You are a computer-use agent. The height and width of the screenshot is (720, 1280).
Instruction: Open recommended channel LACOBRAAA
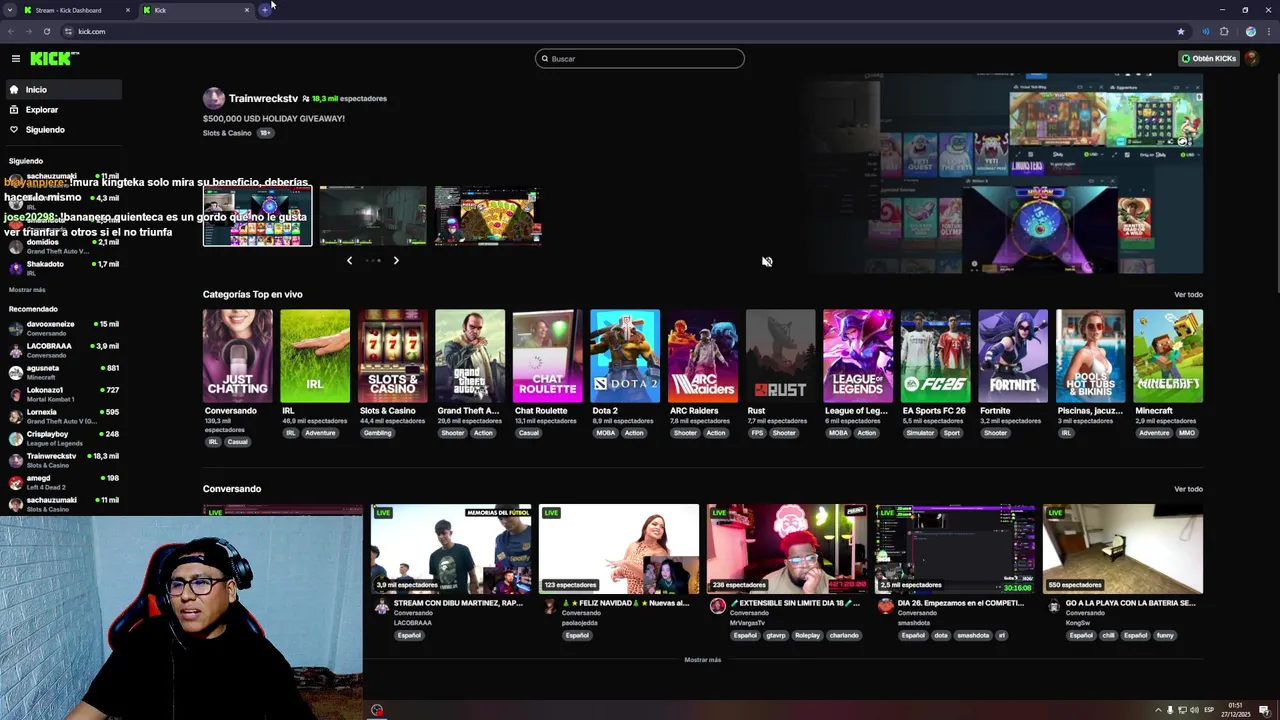coord(62,350)
